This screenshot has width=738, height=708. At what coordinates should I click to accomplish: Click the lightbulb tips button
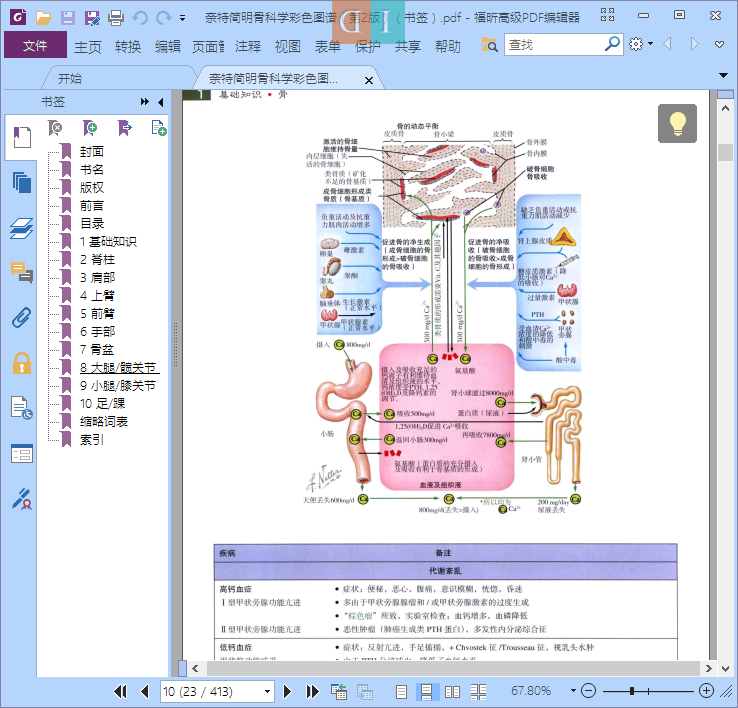[x=677, y=123]
